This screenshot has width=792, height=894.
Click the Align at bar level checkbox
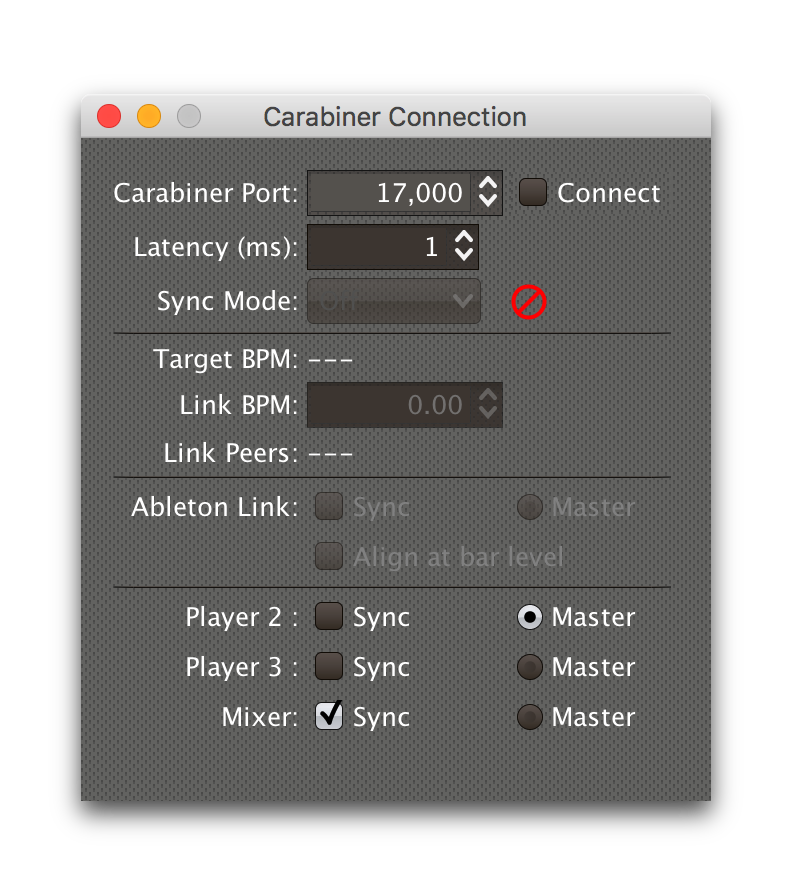[x=328, y=557]
